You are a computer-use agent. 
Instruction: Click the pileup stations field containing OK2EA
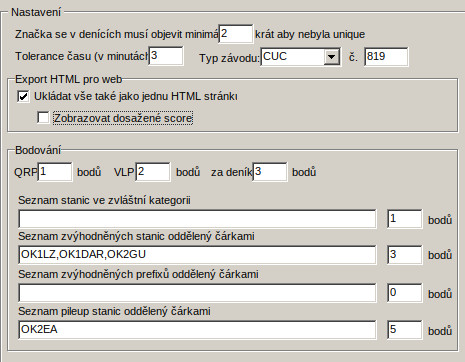tap(197, 330)
